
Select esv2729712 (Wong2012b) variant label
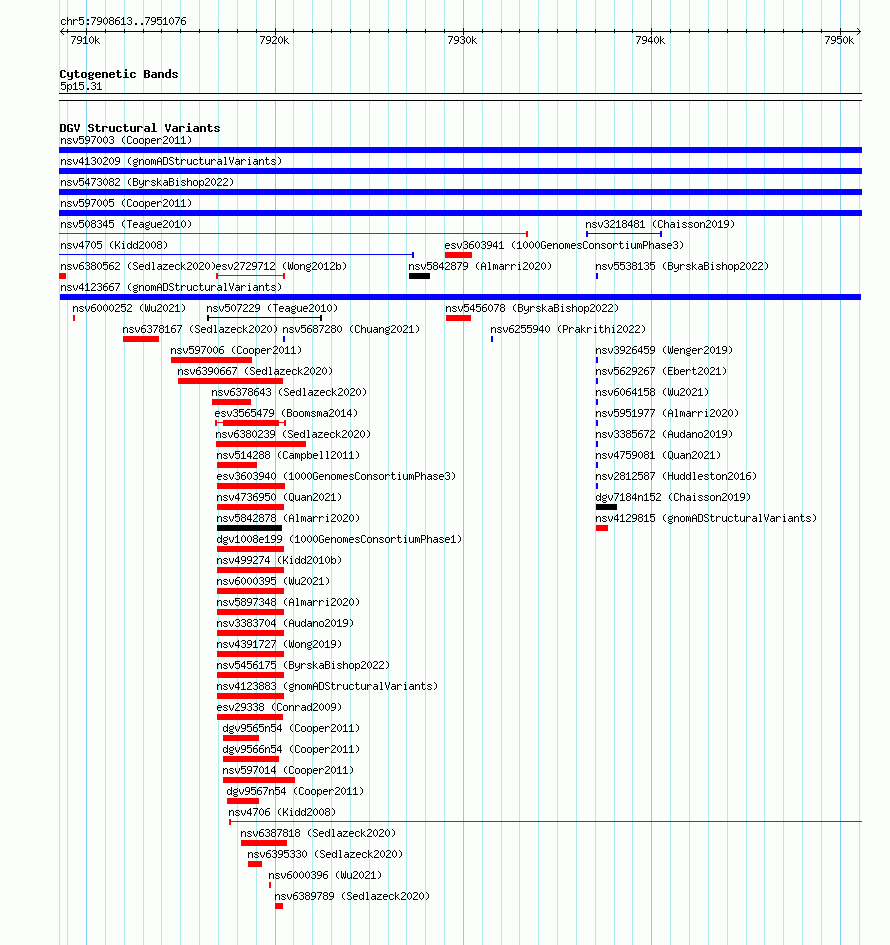tap(281, 266)
